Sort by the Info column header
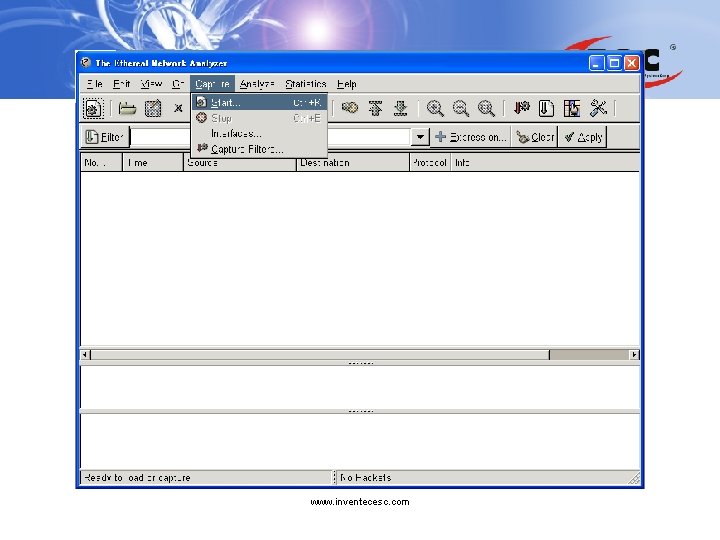The width and height of the screenshot is (720, 540). click(x=545, y=163)
